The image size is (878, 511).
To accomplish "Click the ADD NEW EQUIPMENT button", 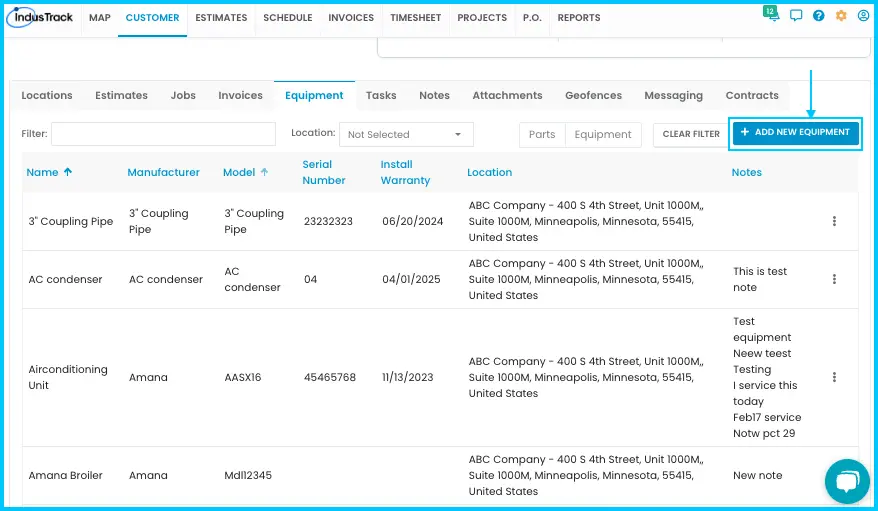I will pos(796,133).
